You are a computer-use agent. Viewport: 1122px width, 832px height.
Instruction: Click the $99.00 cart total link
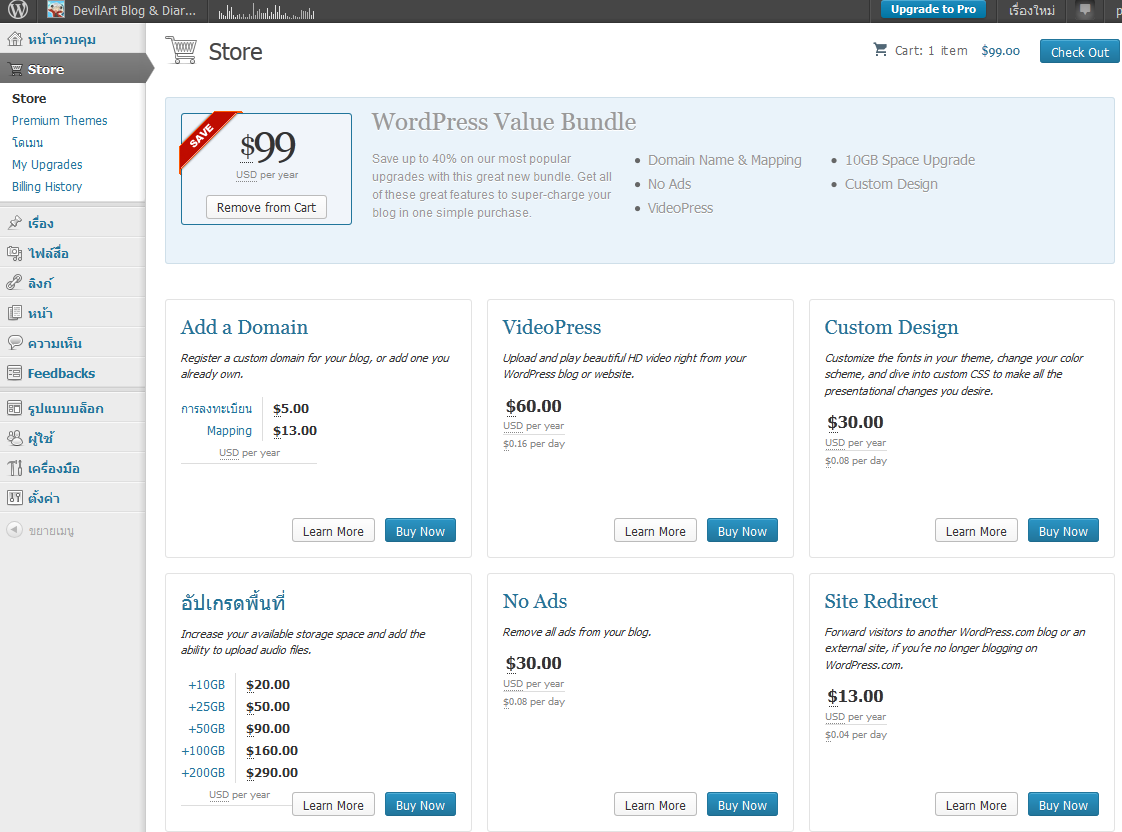pyautogui.click(x=1000, y=51)
